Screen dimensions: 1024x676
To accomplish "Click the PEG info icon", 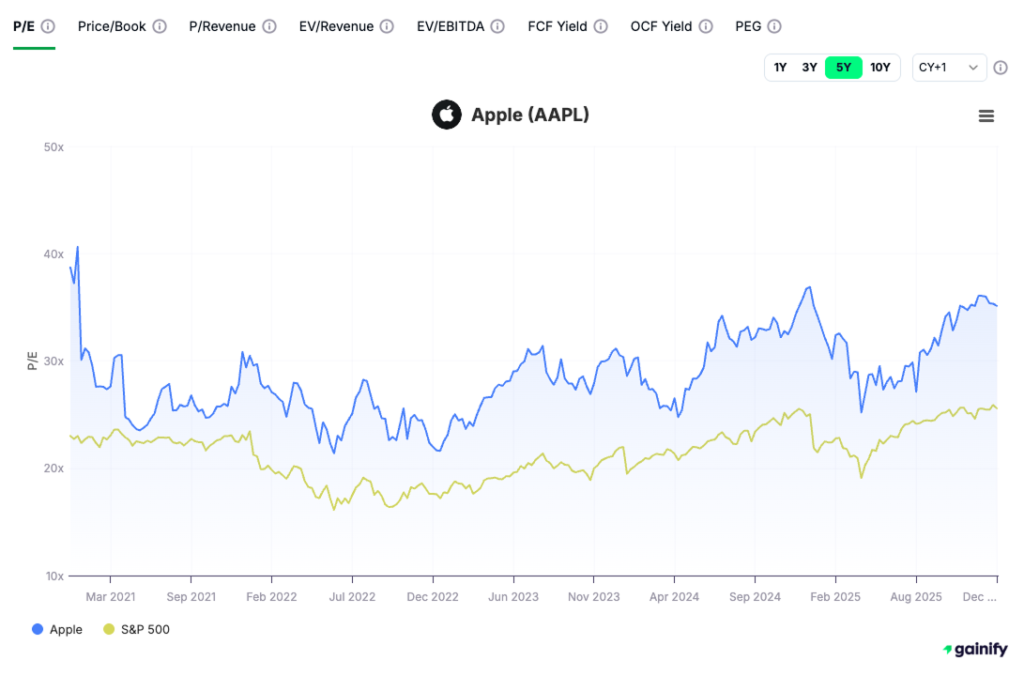I will click(x=776, y=26).
